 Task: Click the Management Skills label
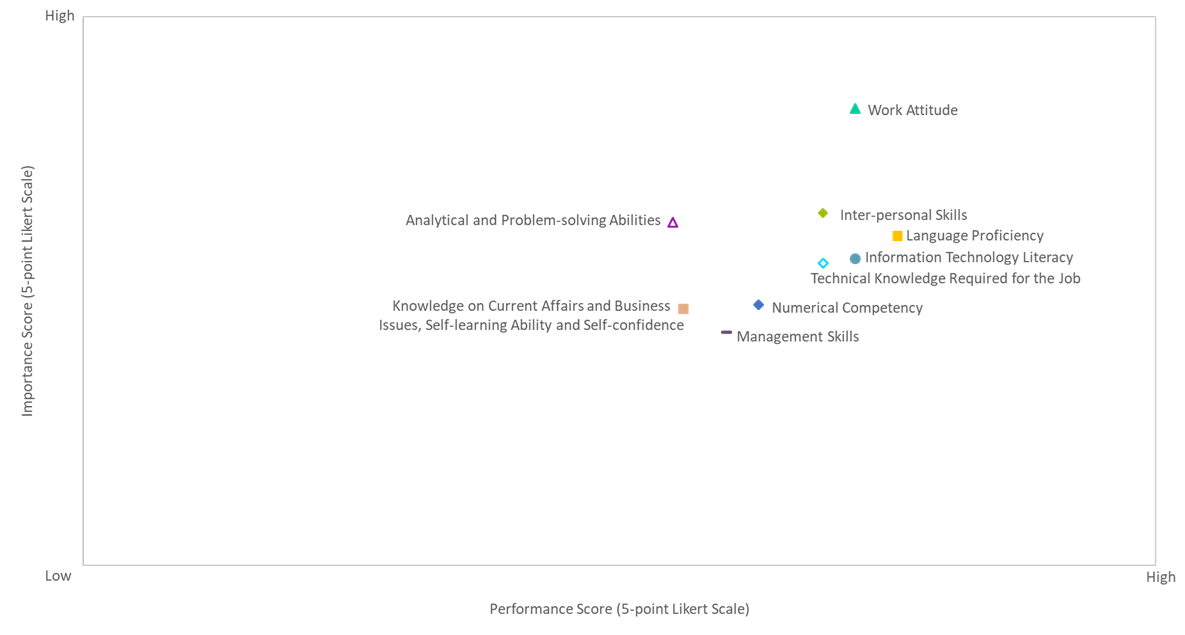pos(797,336)
